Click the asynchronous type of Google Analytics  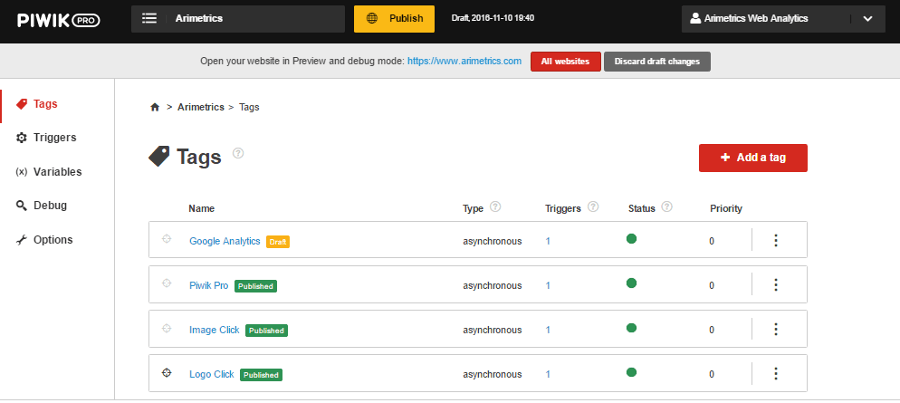click(492, 241)
